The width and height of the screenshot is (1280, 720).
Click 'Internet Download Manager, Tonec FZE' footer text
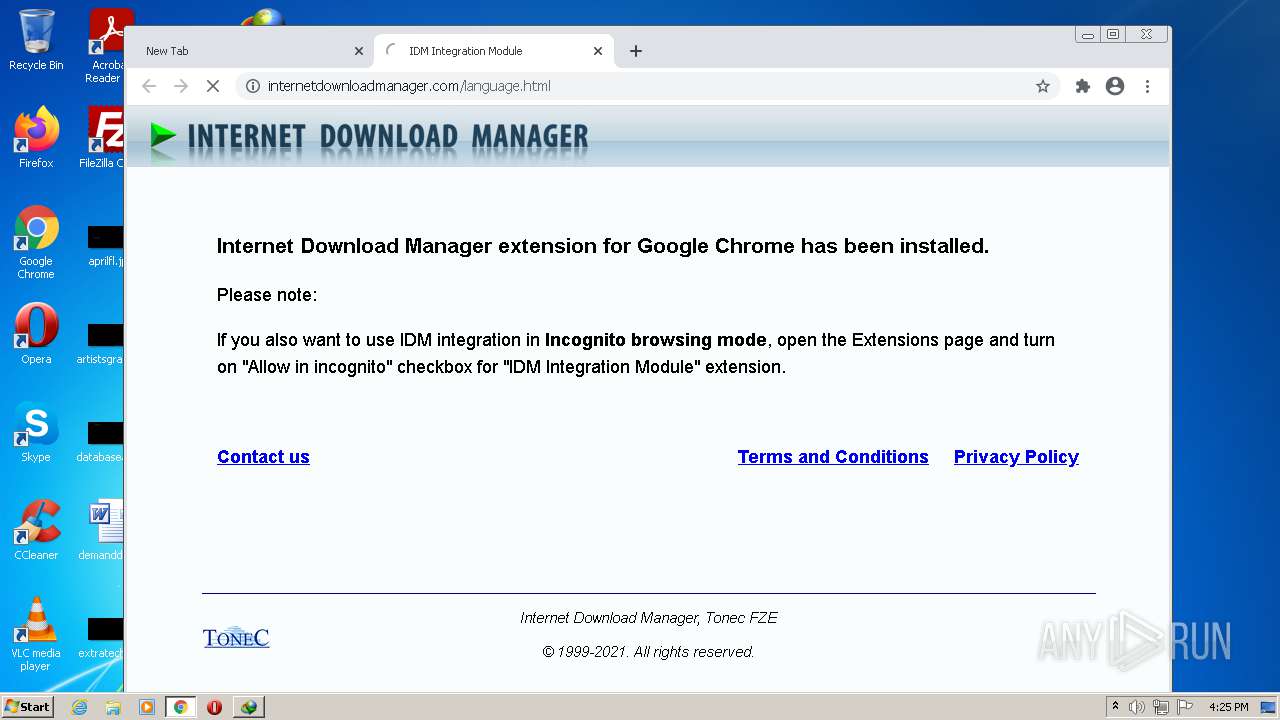pyautogui.click(x=649, y=618)
